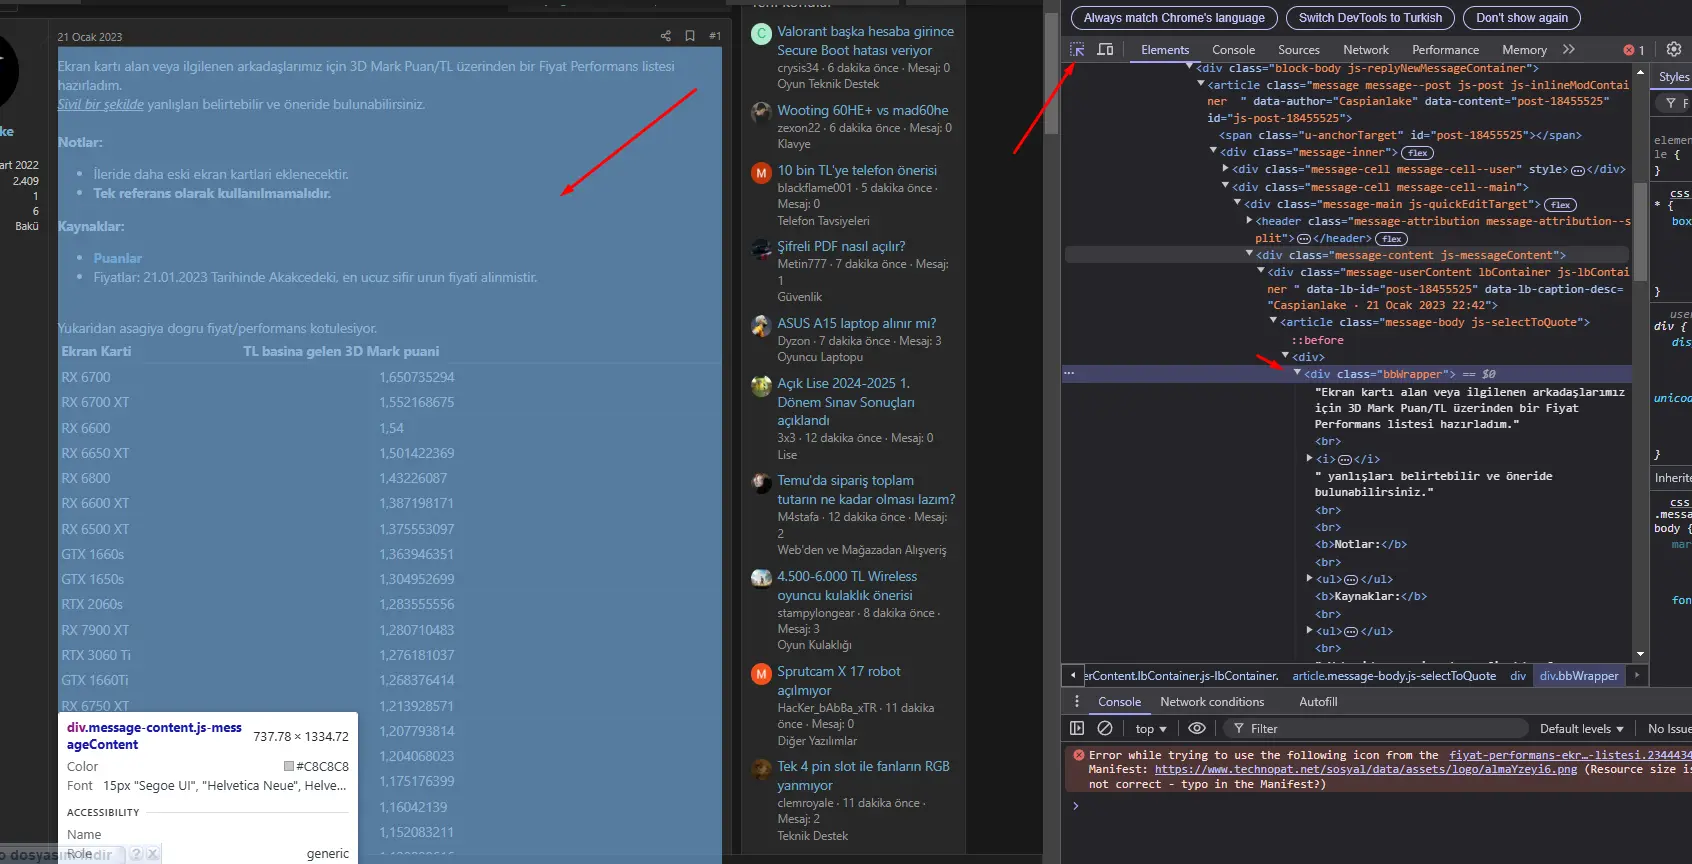This screenshot has width=1692, height=864.
Task: Expand the message-cell--user div node
Action: tap(1225, 168)
